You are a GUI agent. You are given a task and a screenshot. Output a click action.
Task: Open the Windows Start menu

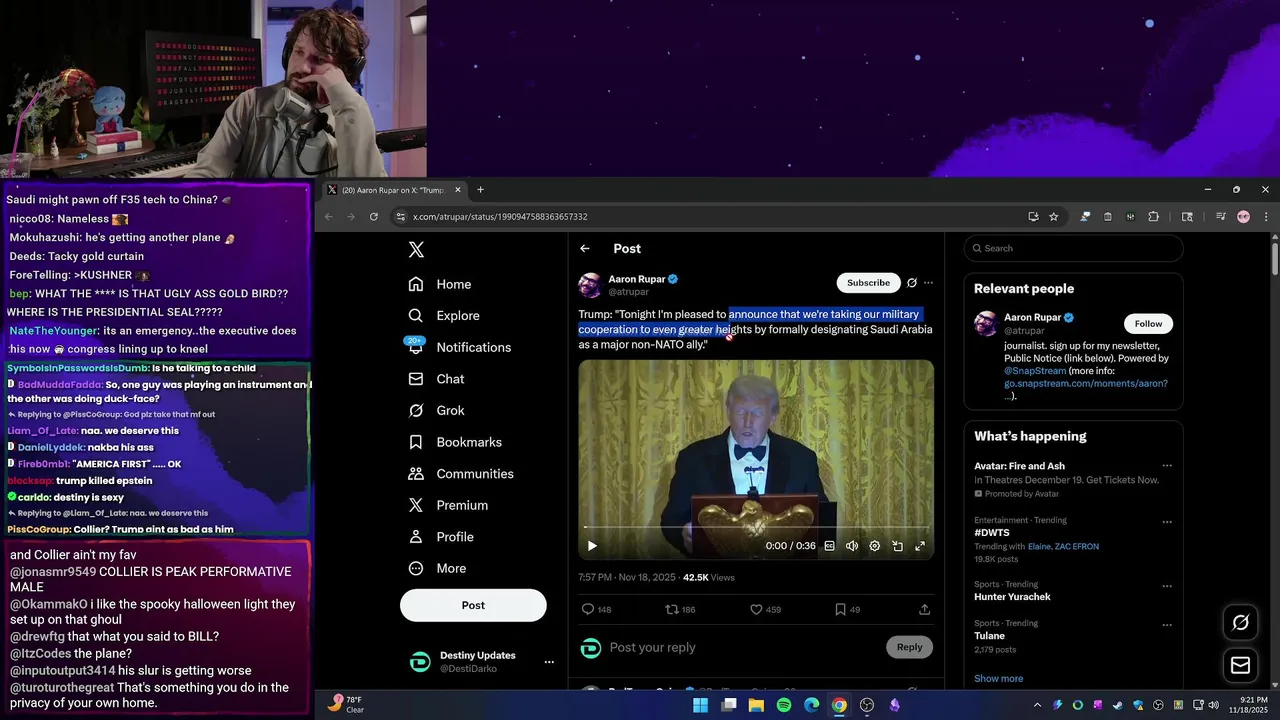point(701,705)
